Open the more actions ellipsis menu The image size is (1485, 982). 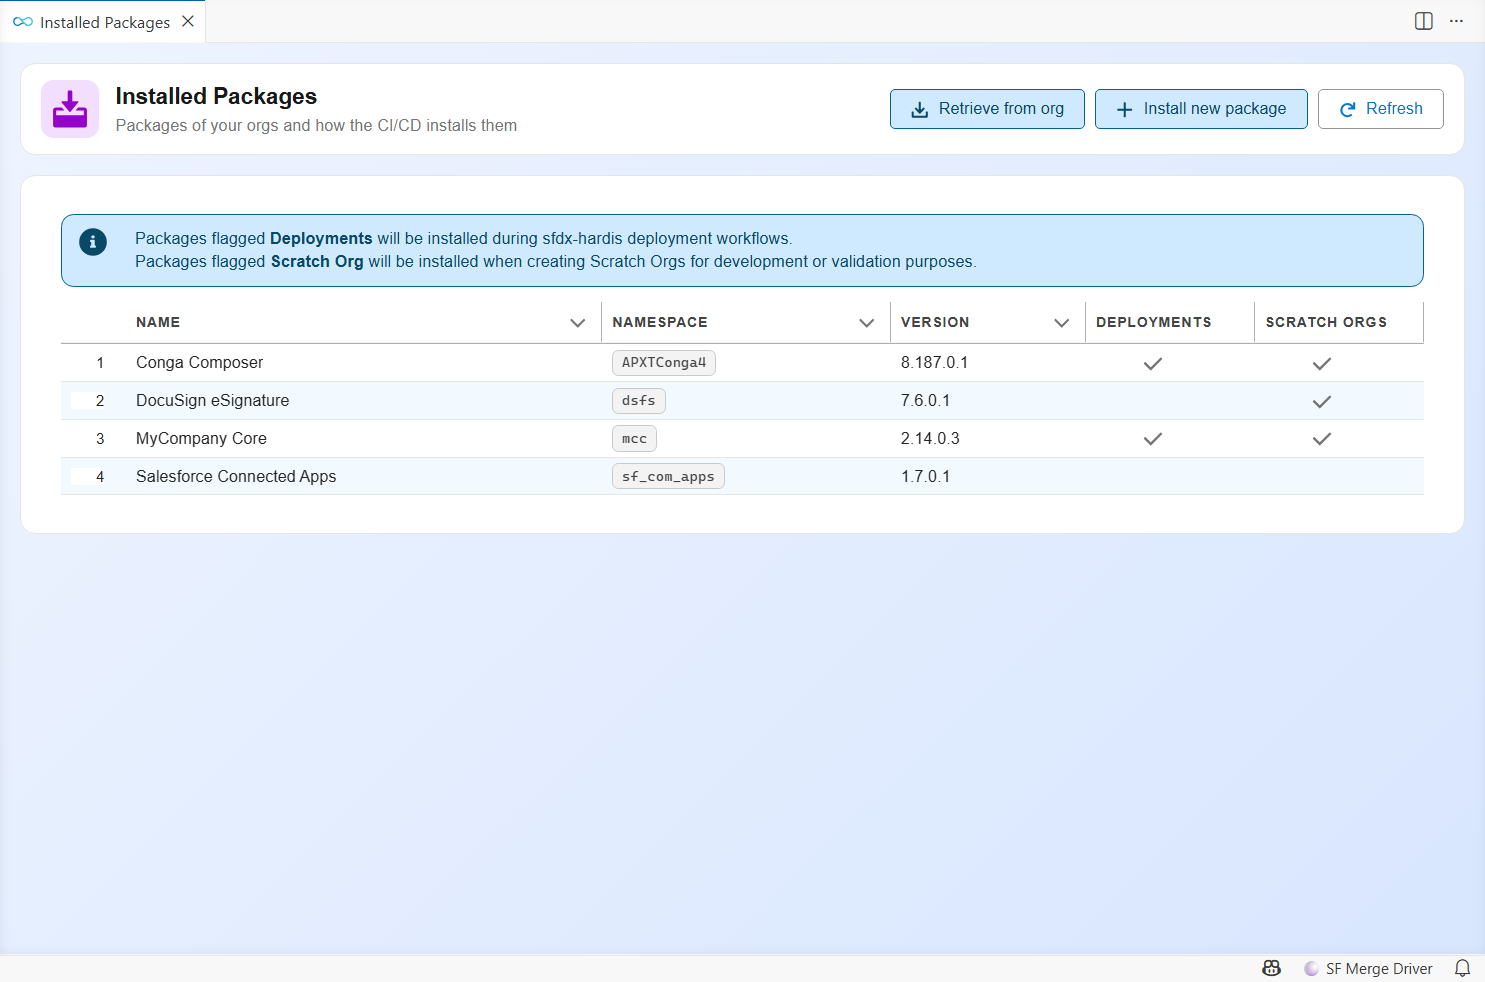pos(1456,21)
